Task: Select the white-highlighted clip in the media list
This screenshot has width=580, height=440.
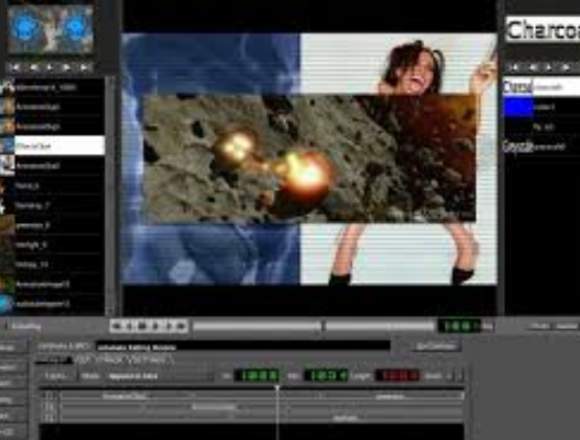Action: point(53,146)
